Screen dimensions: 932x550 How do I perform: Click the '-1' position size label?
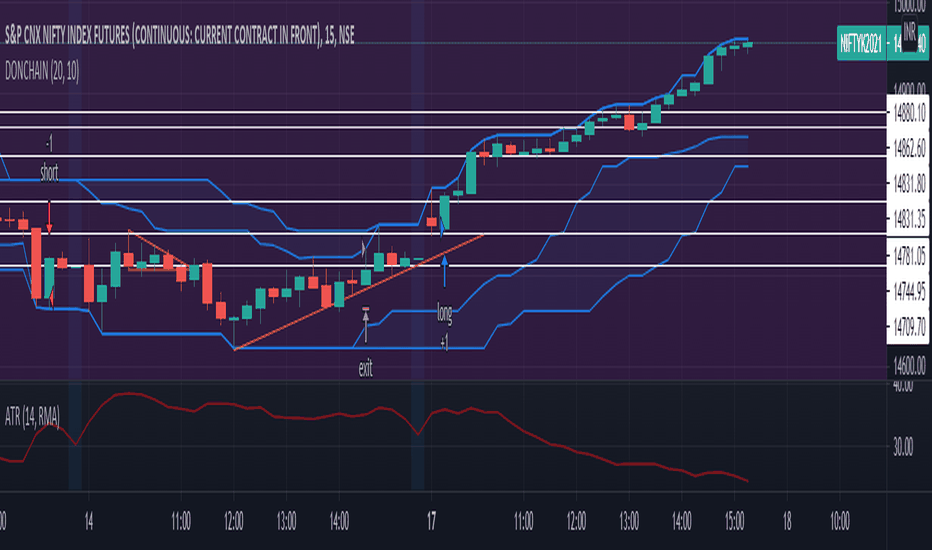click(x=49, y=143)
